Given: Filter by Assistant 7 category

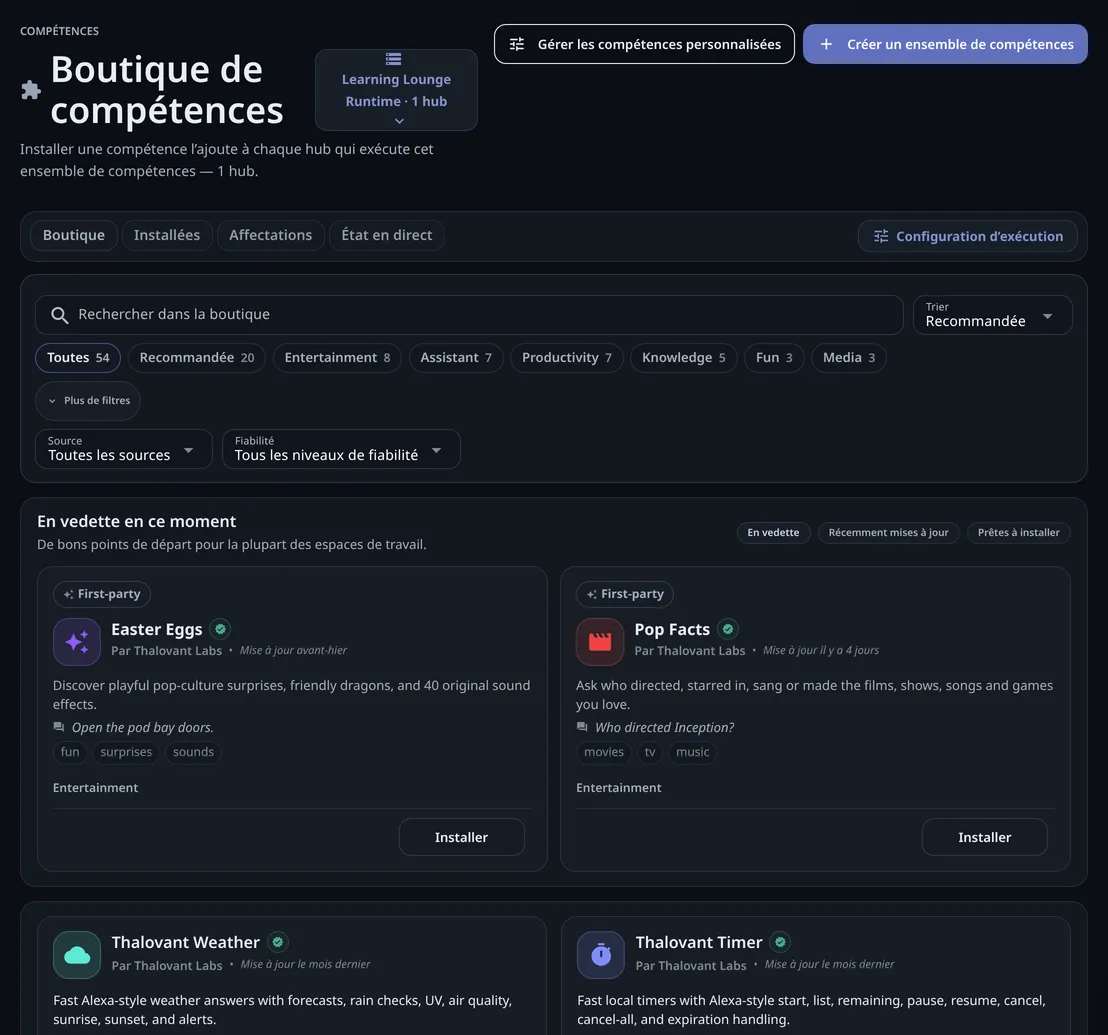Looking at the screenshot, I should 456,357.
